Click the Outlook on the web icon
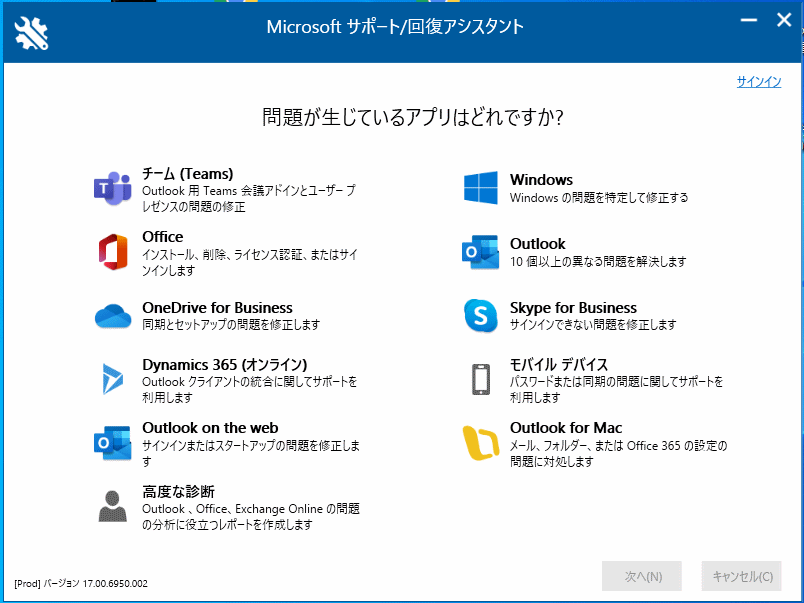804x603 pixels. click(112, 443)
